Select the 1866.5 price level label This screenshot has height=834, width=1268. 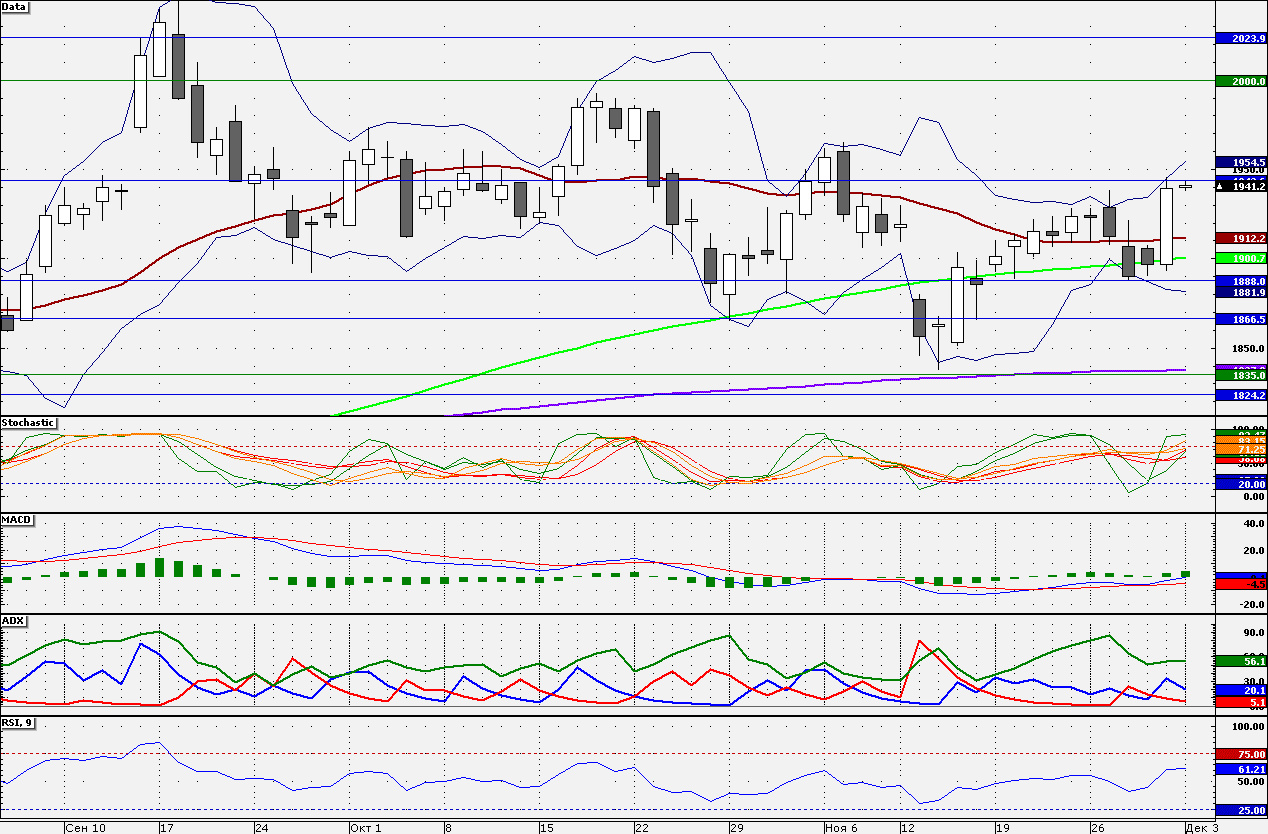1242,319
